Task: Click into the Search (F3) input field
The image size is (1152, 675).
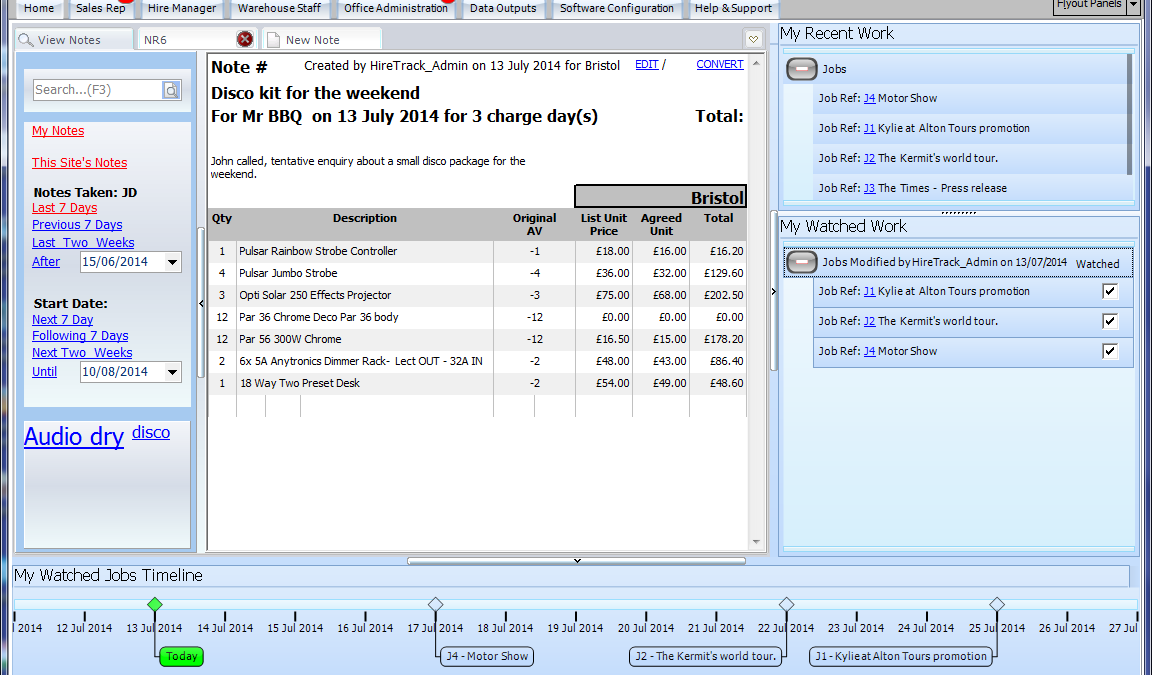Action: coord(97,90)
